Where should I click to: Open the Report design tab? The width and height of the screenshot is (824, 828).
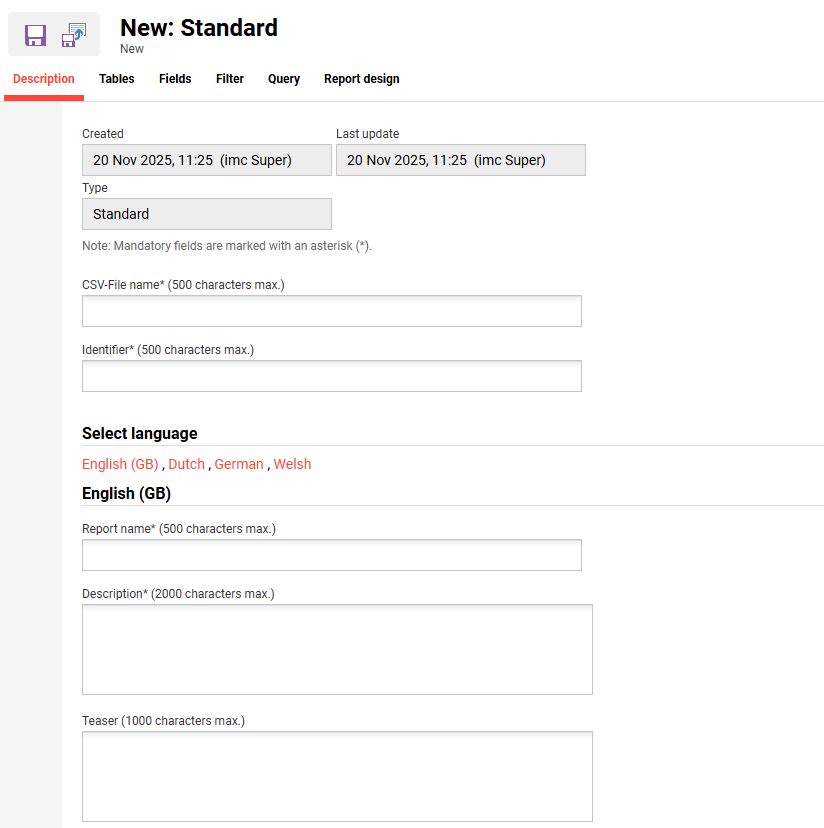tap(361, 79)
